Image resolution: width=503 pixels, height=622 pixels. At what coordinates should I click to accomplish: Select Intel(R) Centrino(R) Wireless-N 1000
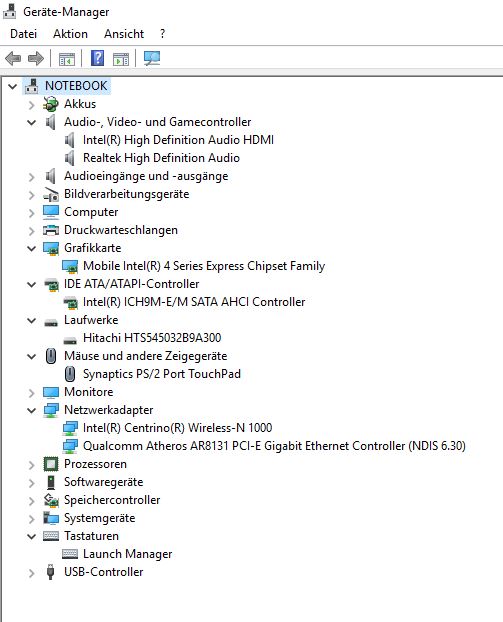click(x=177, y=428)
